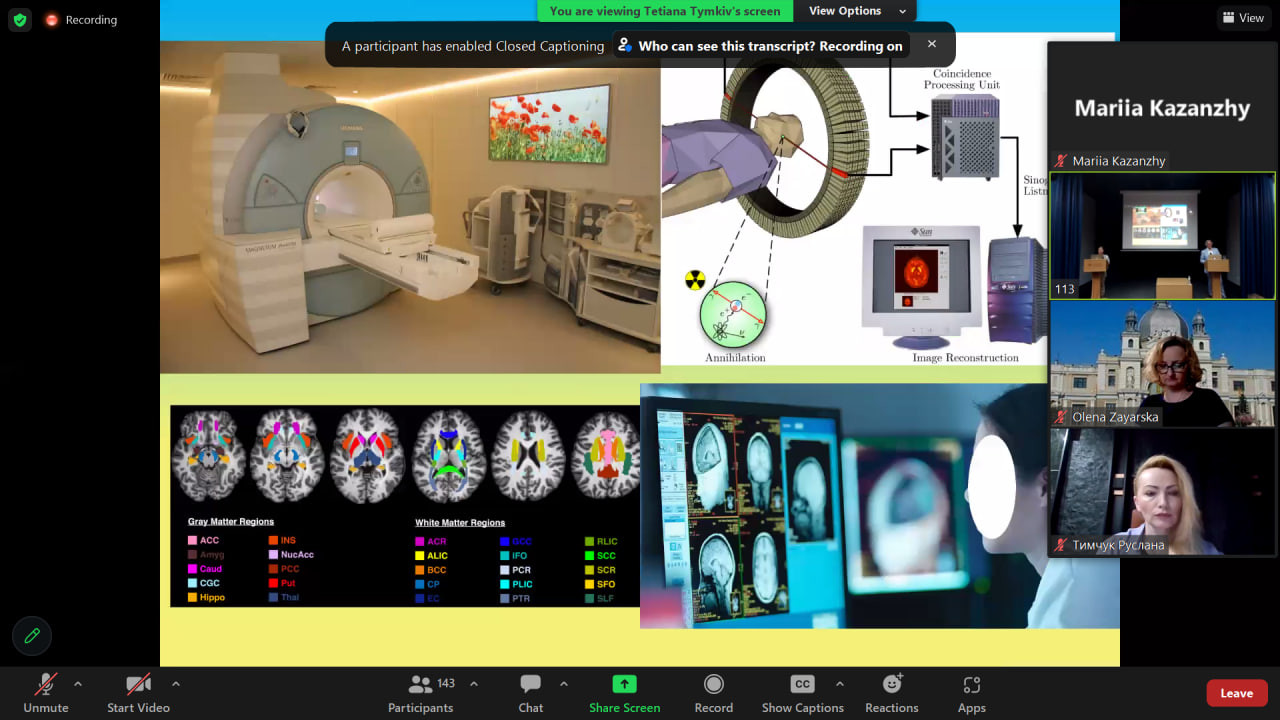
Task: Leave the meeting
Action: 1237,693
